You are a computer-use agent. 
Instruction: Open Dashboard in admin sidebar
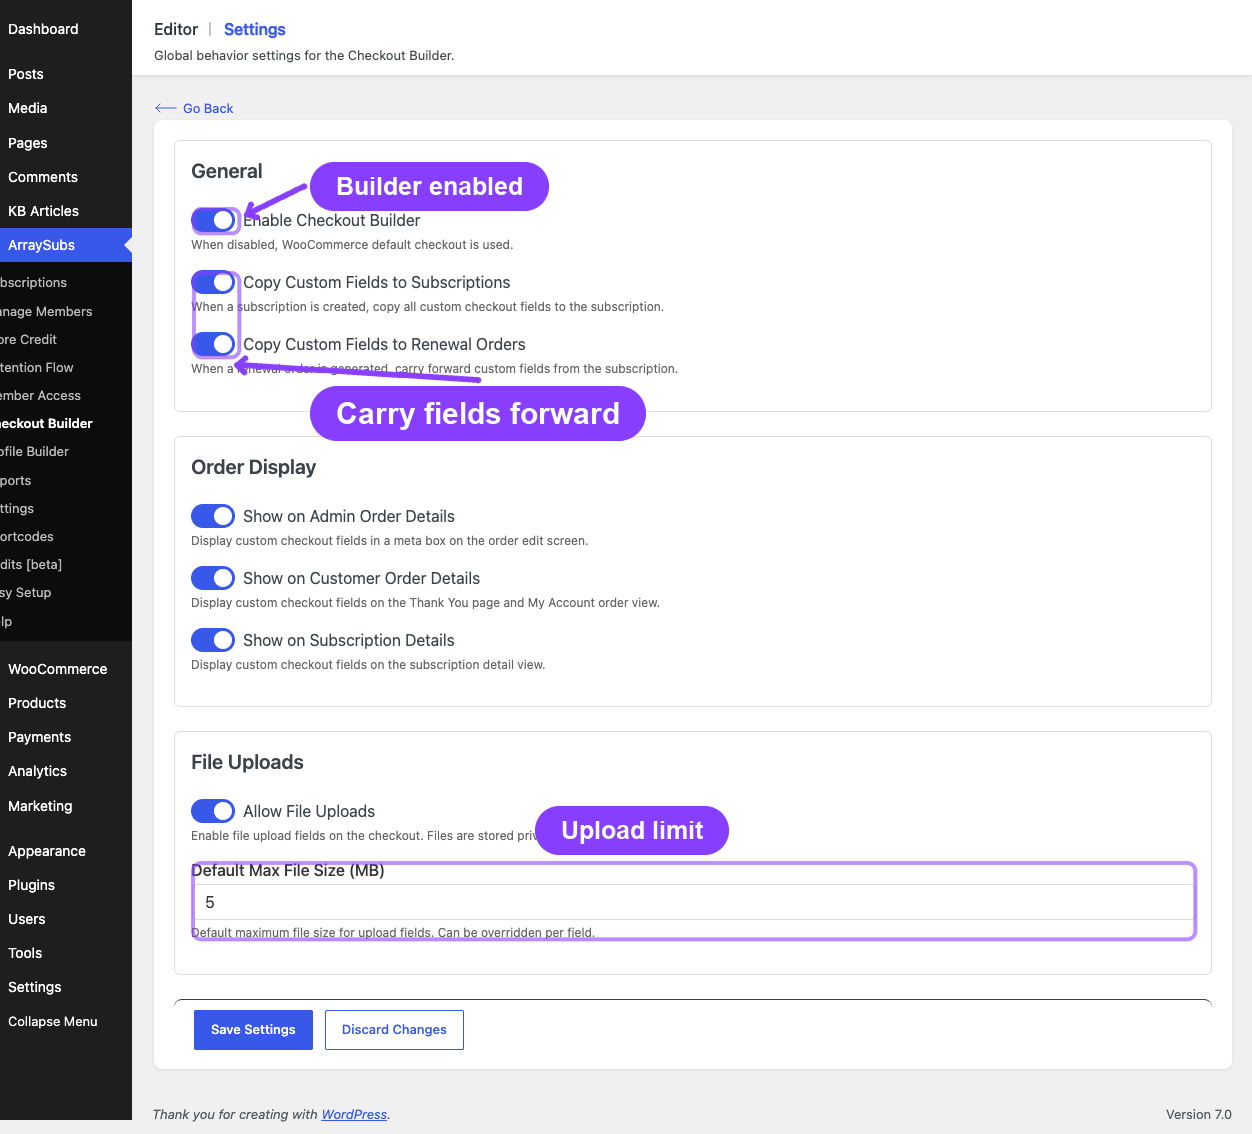click(66, 29)
